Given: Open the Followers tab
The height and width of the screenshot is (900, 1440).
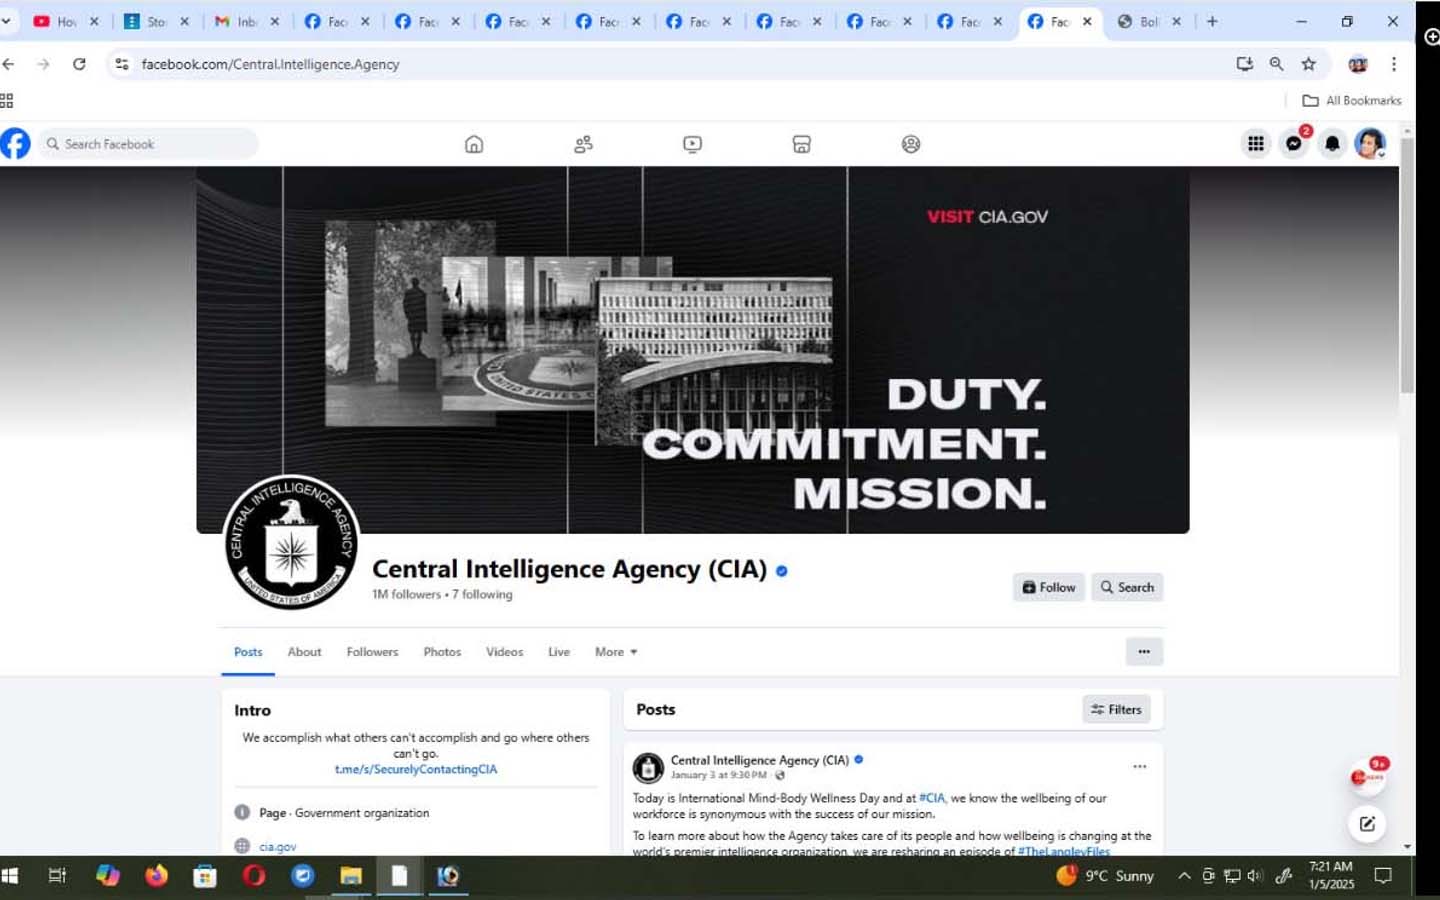Looking at the screenshot, I should pos(372,652).
